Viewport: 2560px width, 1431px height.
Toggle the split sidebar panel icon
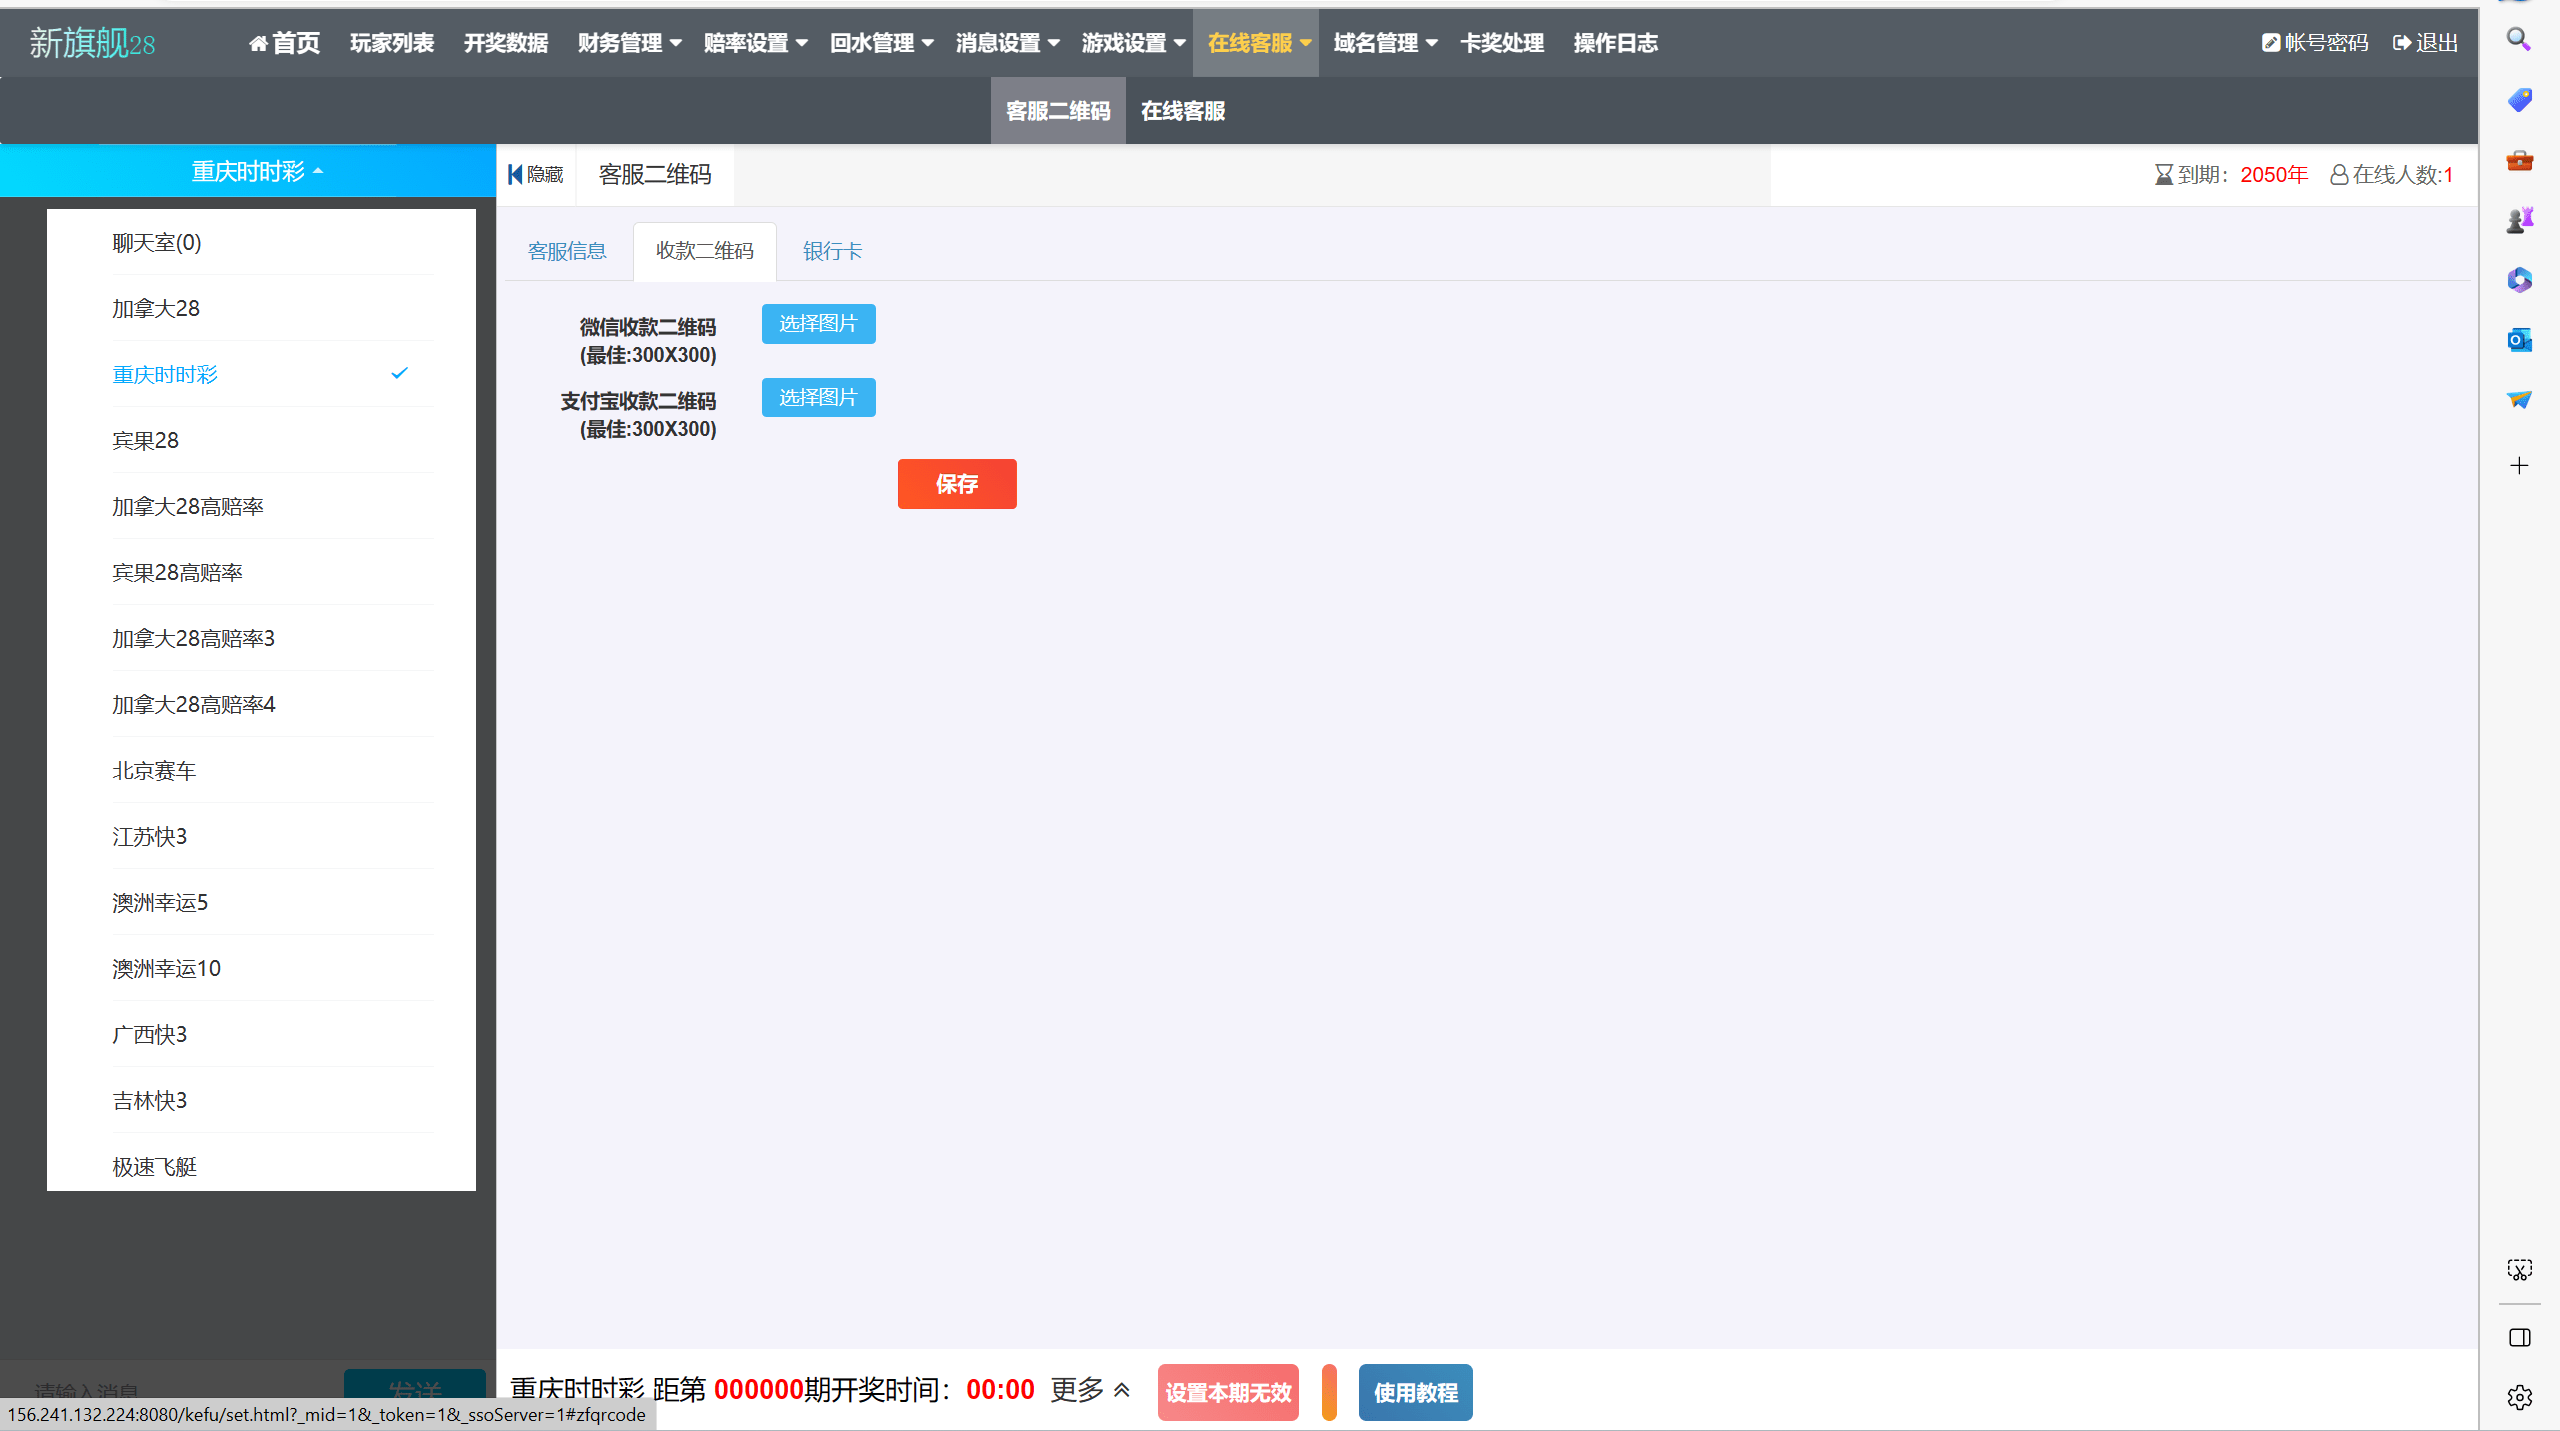coord(2519,1338)
